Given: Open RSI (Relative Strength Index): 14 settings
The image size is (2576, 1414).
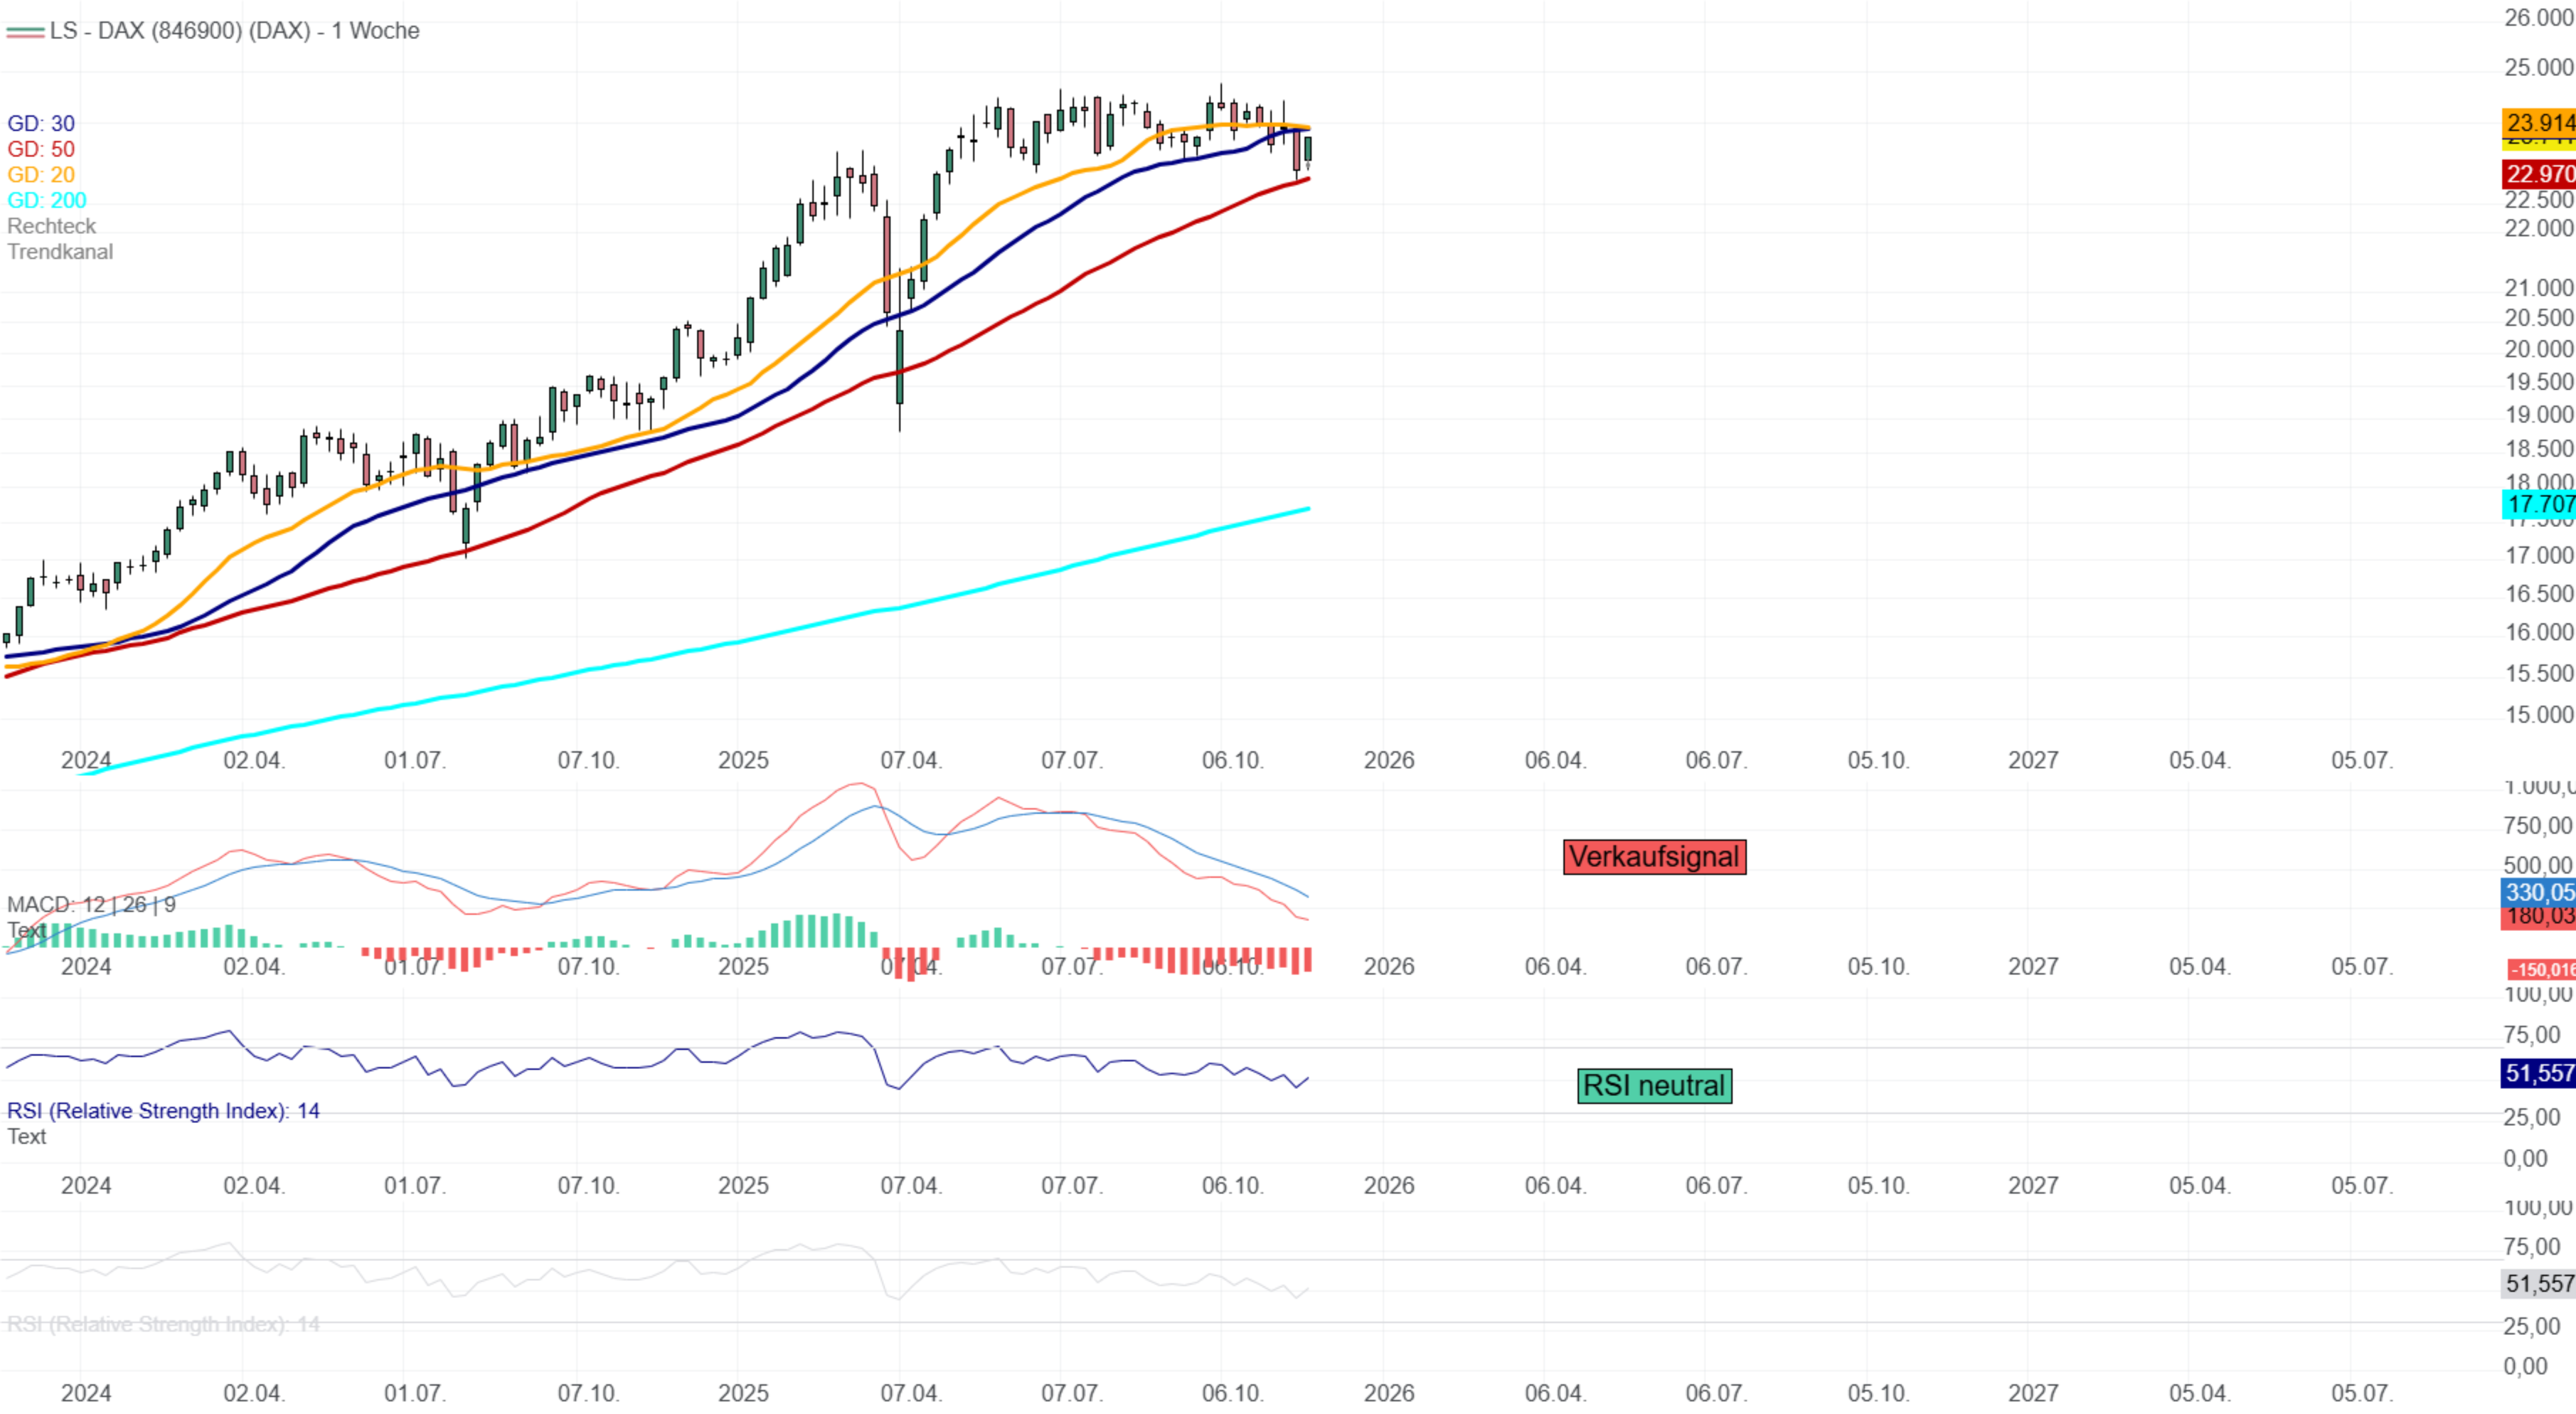Looking at the screenshot, I should [x=163, y=1110].
